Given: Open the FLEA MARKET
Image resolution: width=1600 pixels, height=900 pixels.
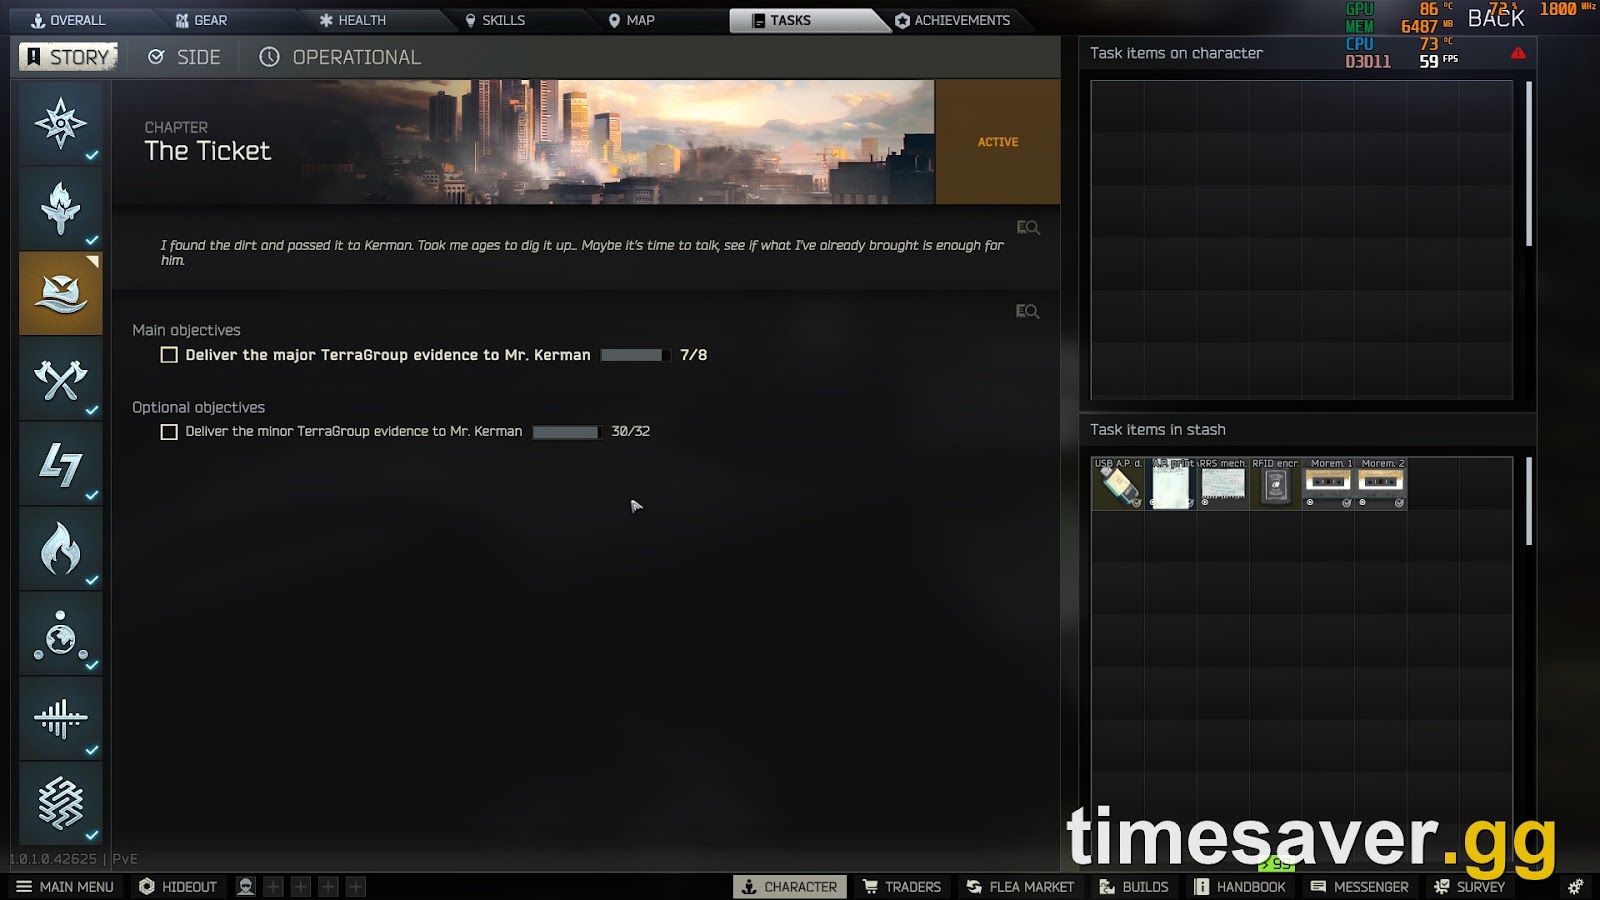Looking at the screenshot, I should (1020, 887).
